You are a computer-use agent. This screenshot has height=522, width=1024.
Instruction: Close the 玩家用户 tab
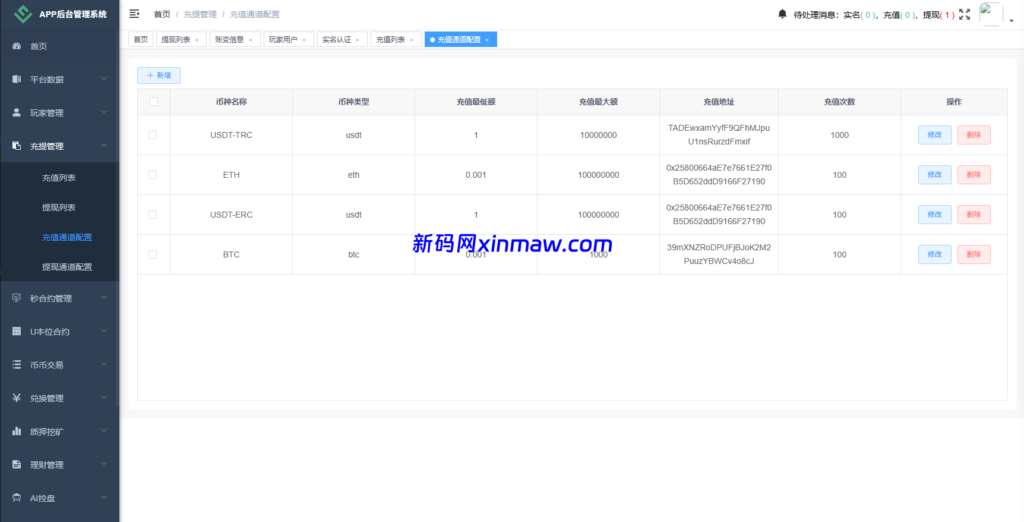coord(304,40)
